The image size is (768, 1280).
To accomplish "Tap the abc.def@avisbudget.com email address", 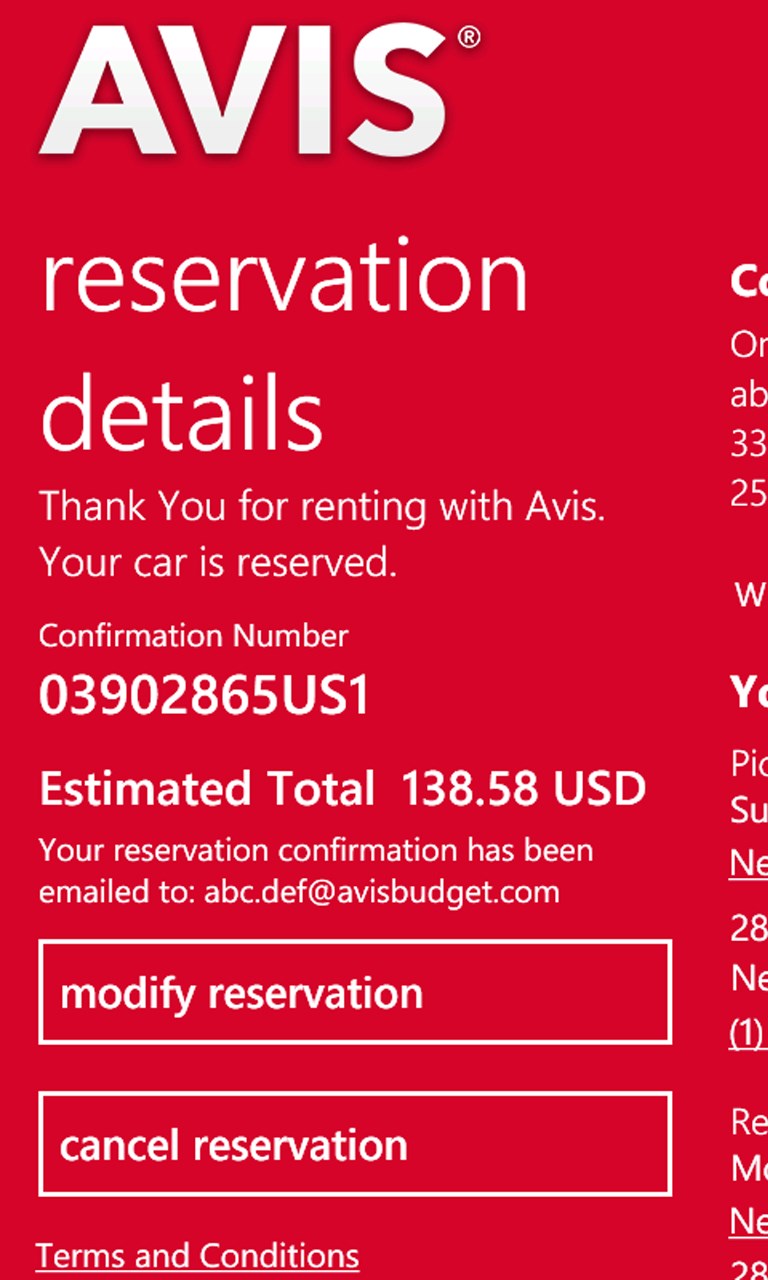I will click(382, 891).
